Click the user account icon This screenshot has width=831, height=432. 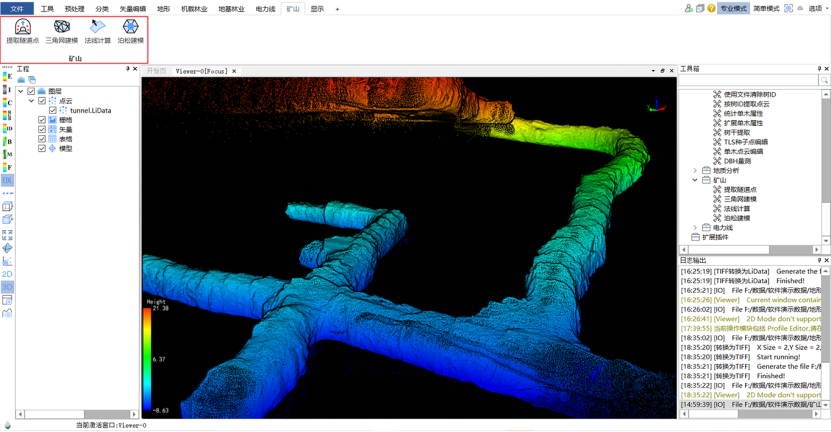[x=688, y=8]
